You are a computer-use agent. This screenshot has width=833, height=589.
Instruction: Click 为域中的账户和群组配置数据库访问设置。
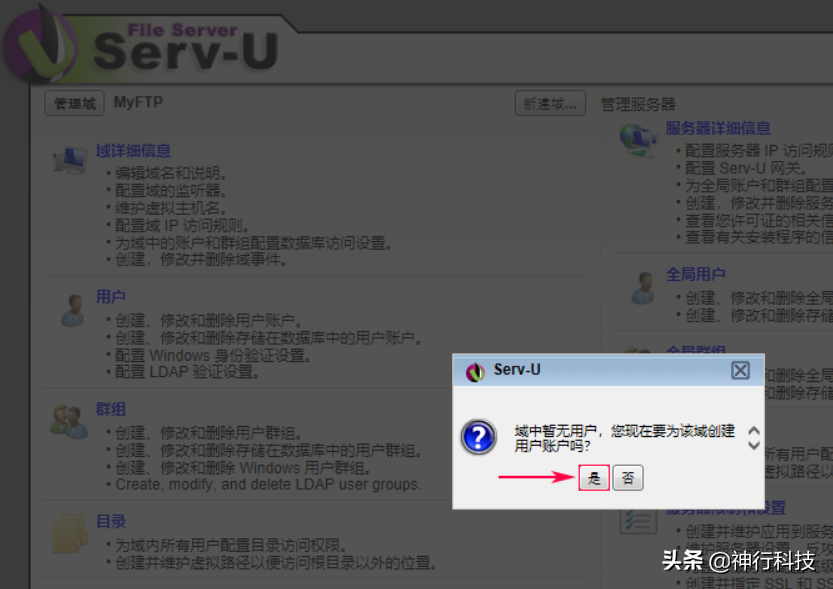254,243
